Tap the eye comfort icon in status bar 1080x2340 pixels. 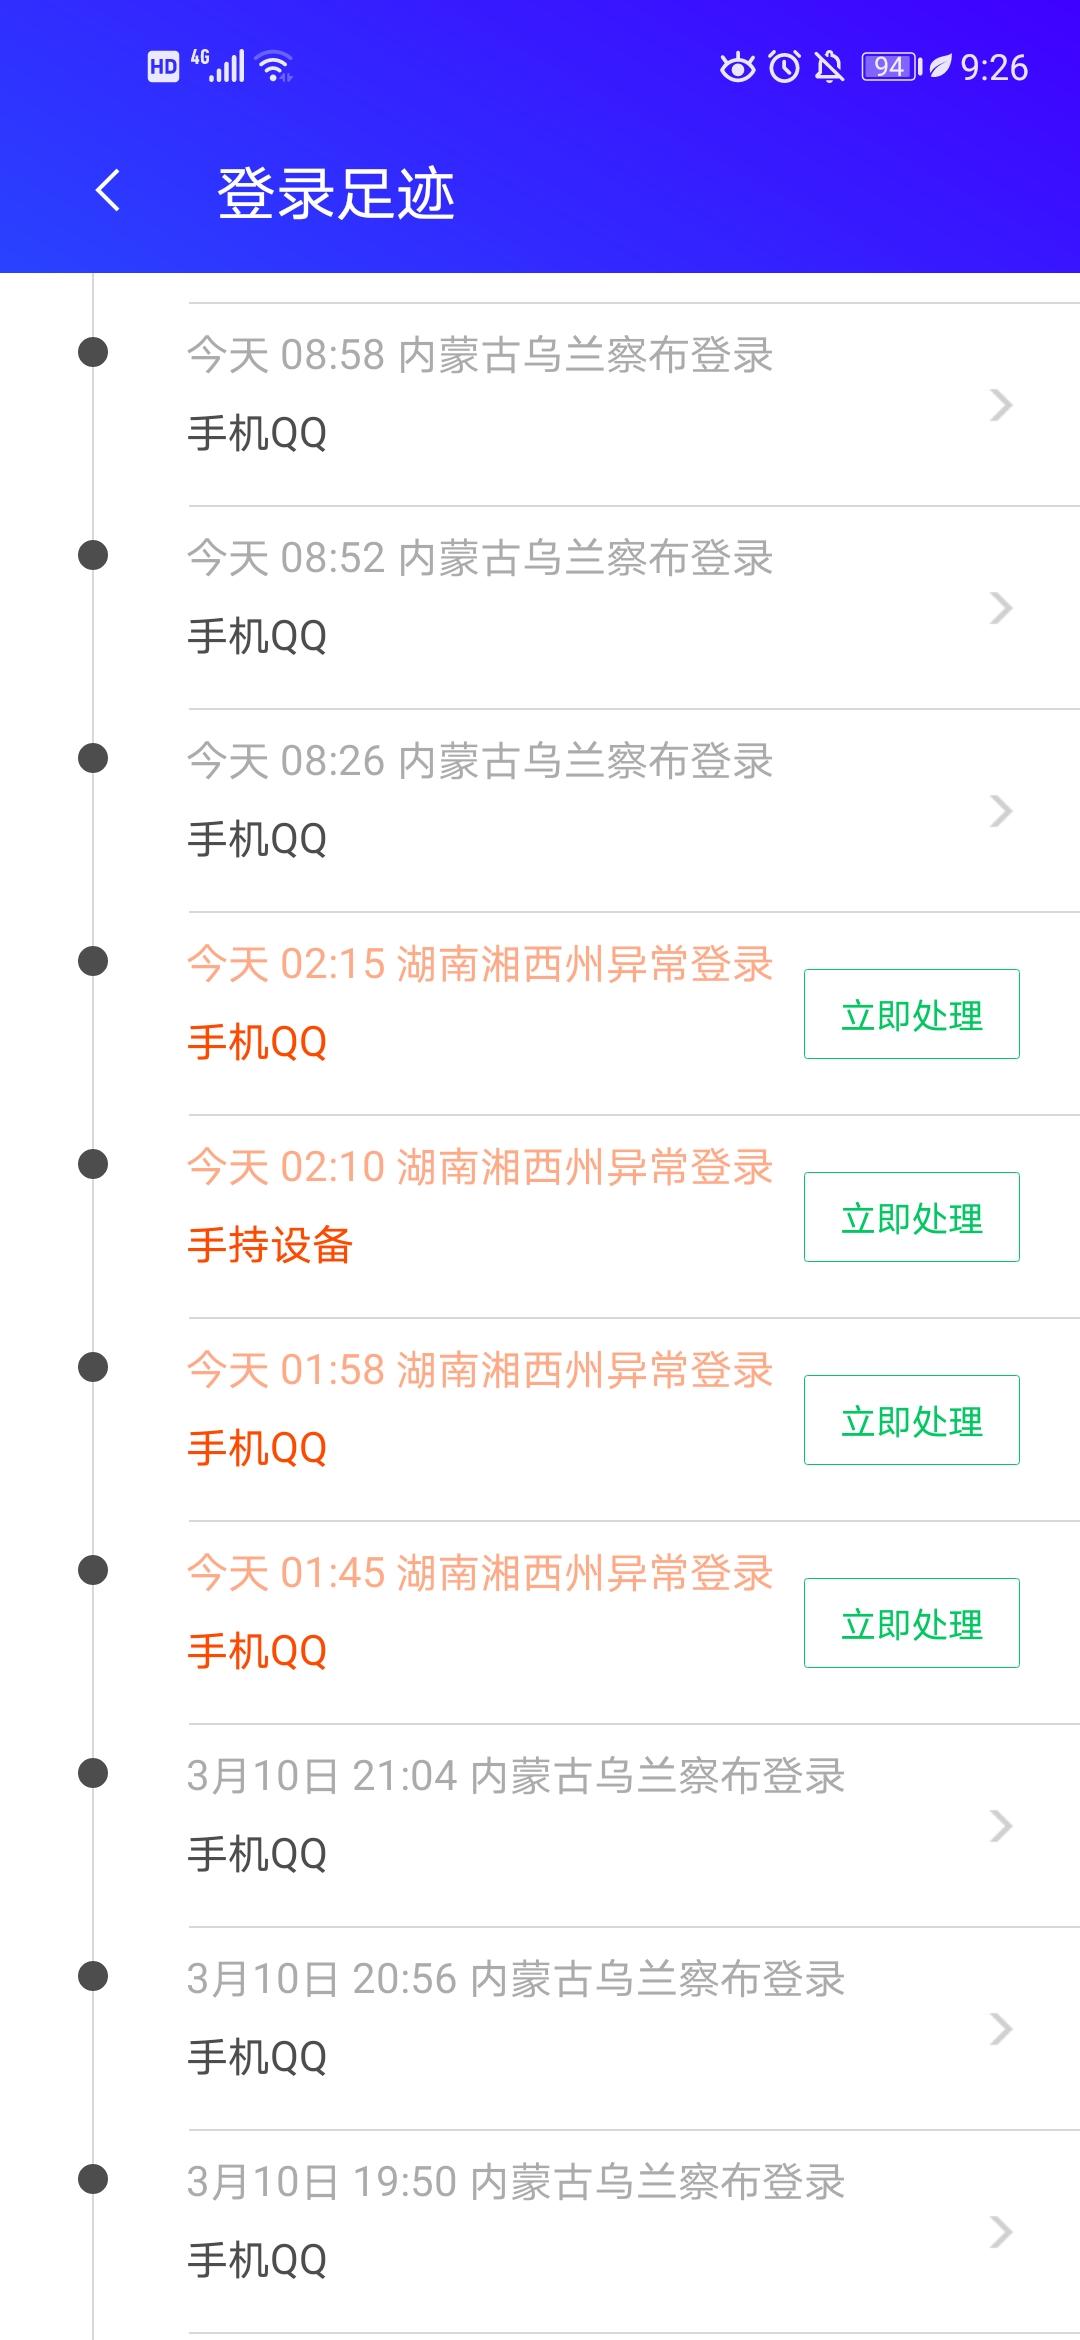click(738, 67)
